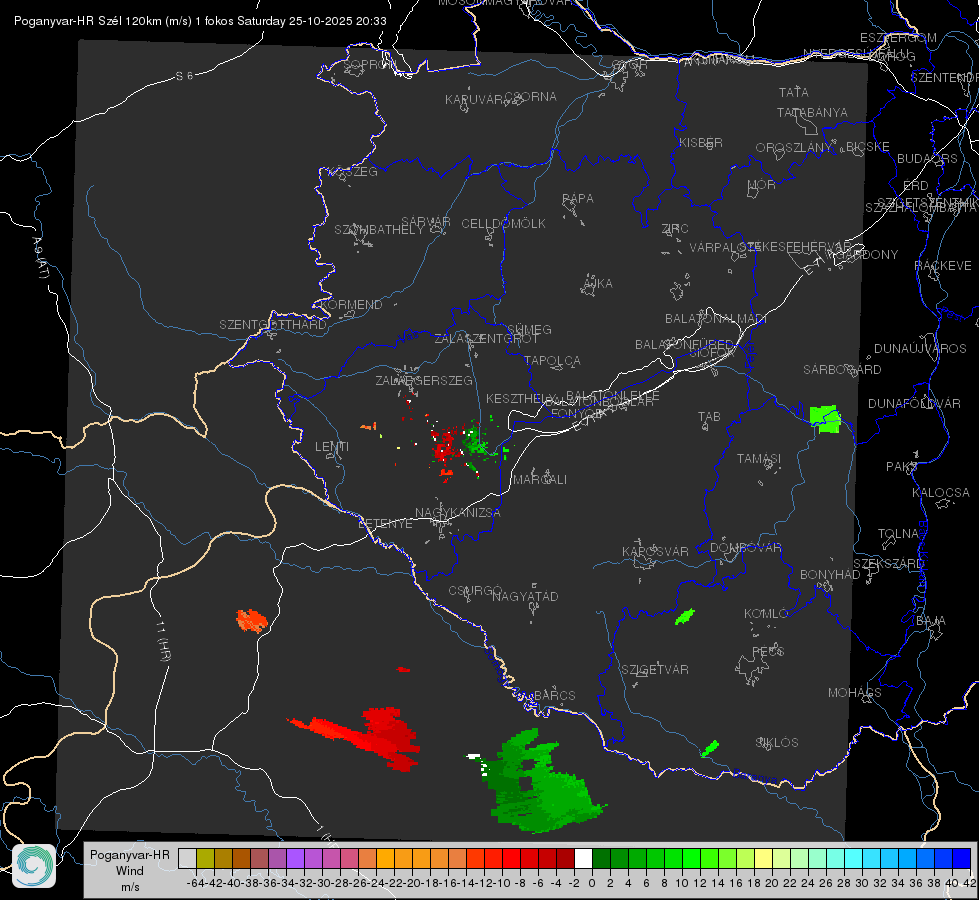The image size is (979, 900).
Task: Select the TAMASI town label
Action: click(759, 459)
